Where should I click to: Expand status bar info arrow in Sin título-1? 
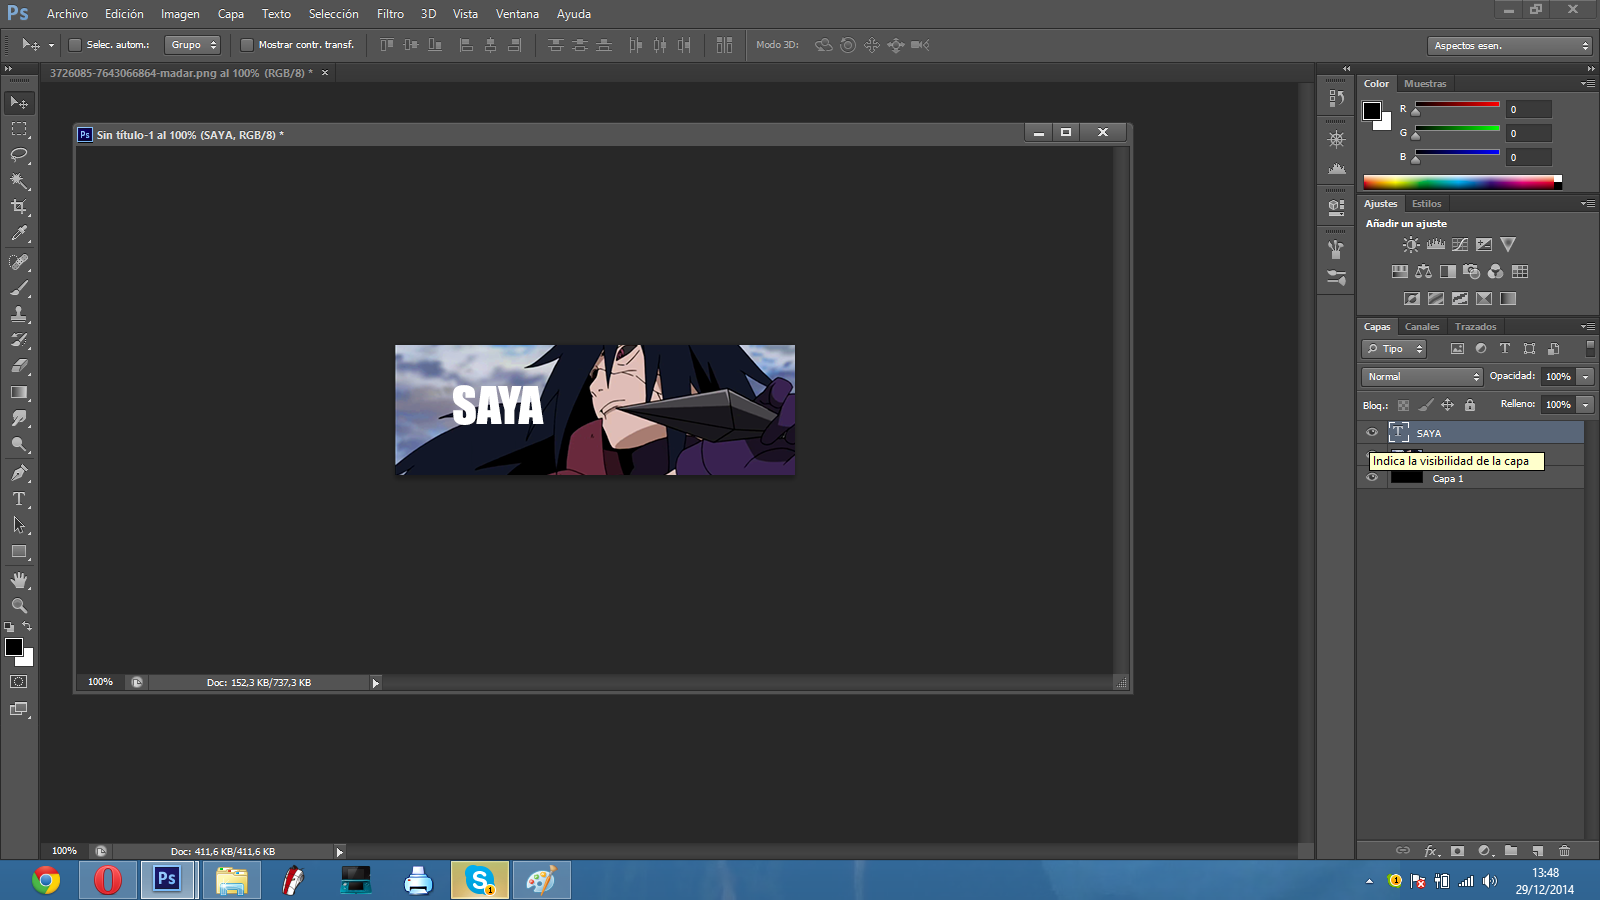coord(376,683)
